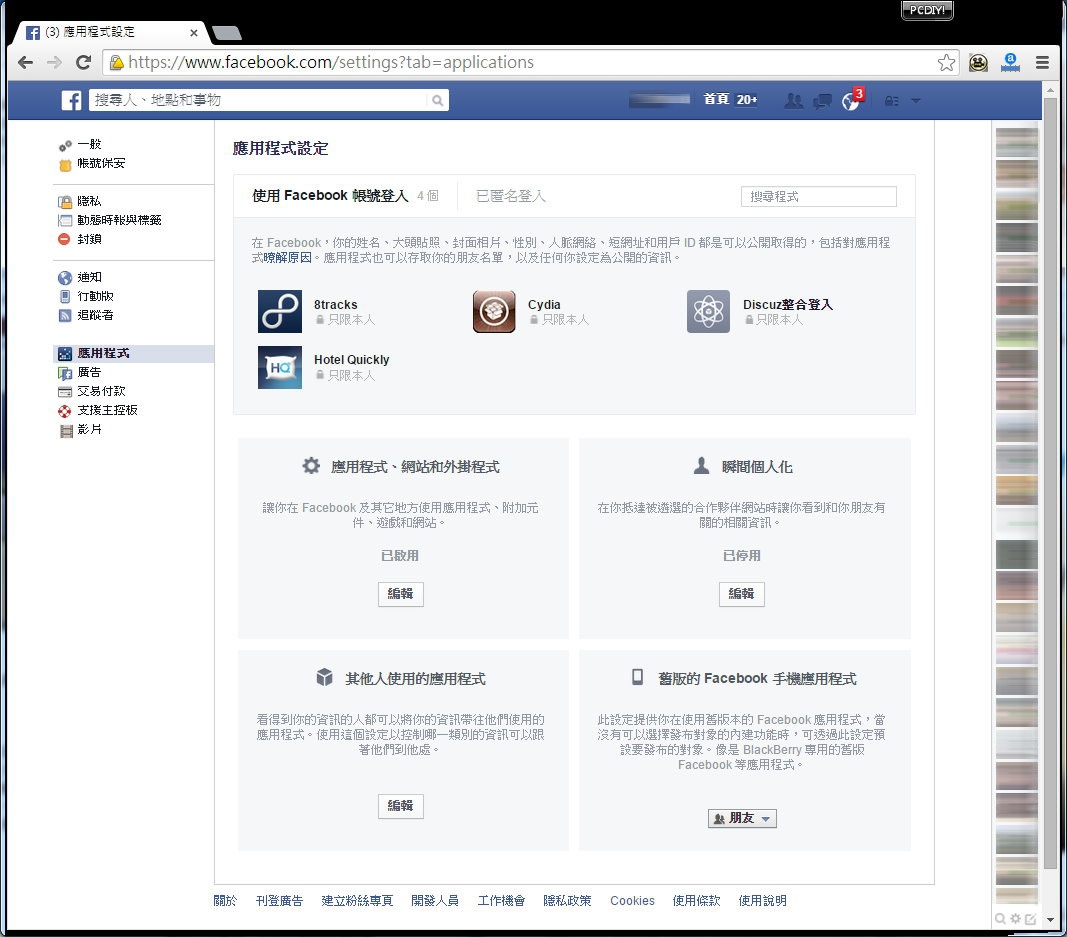This screenshot has height=937, width=1067.
Task: Open the 朋友 audience dropdown
Action: coord(742,819)
